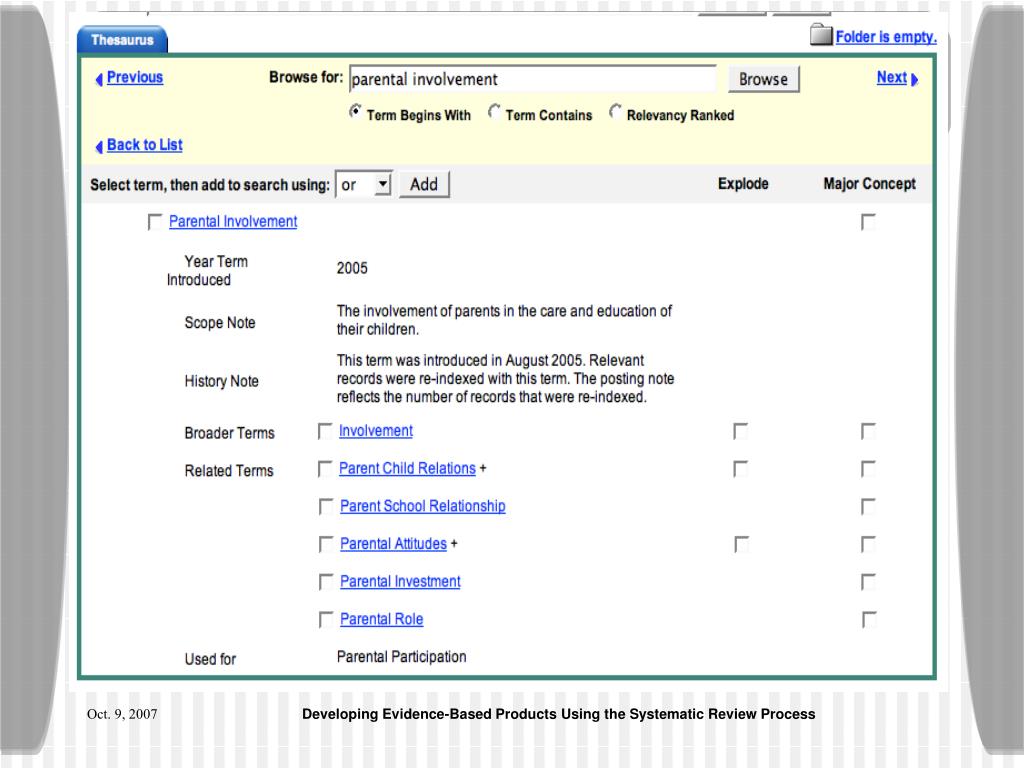Click the 'Explode' column header
This screenshot has height=768, width=1024.
(x=743, y=184)
